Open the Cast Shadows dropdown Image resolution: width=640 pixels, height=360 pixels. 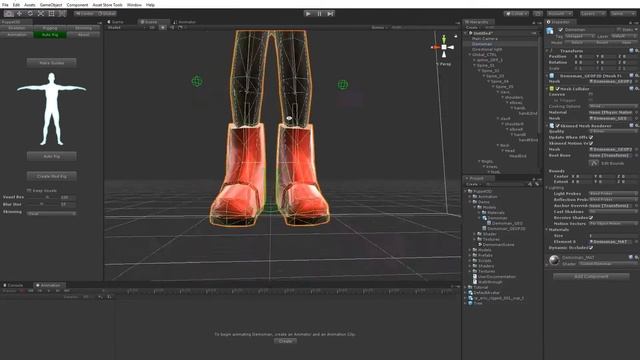(613, 211)
